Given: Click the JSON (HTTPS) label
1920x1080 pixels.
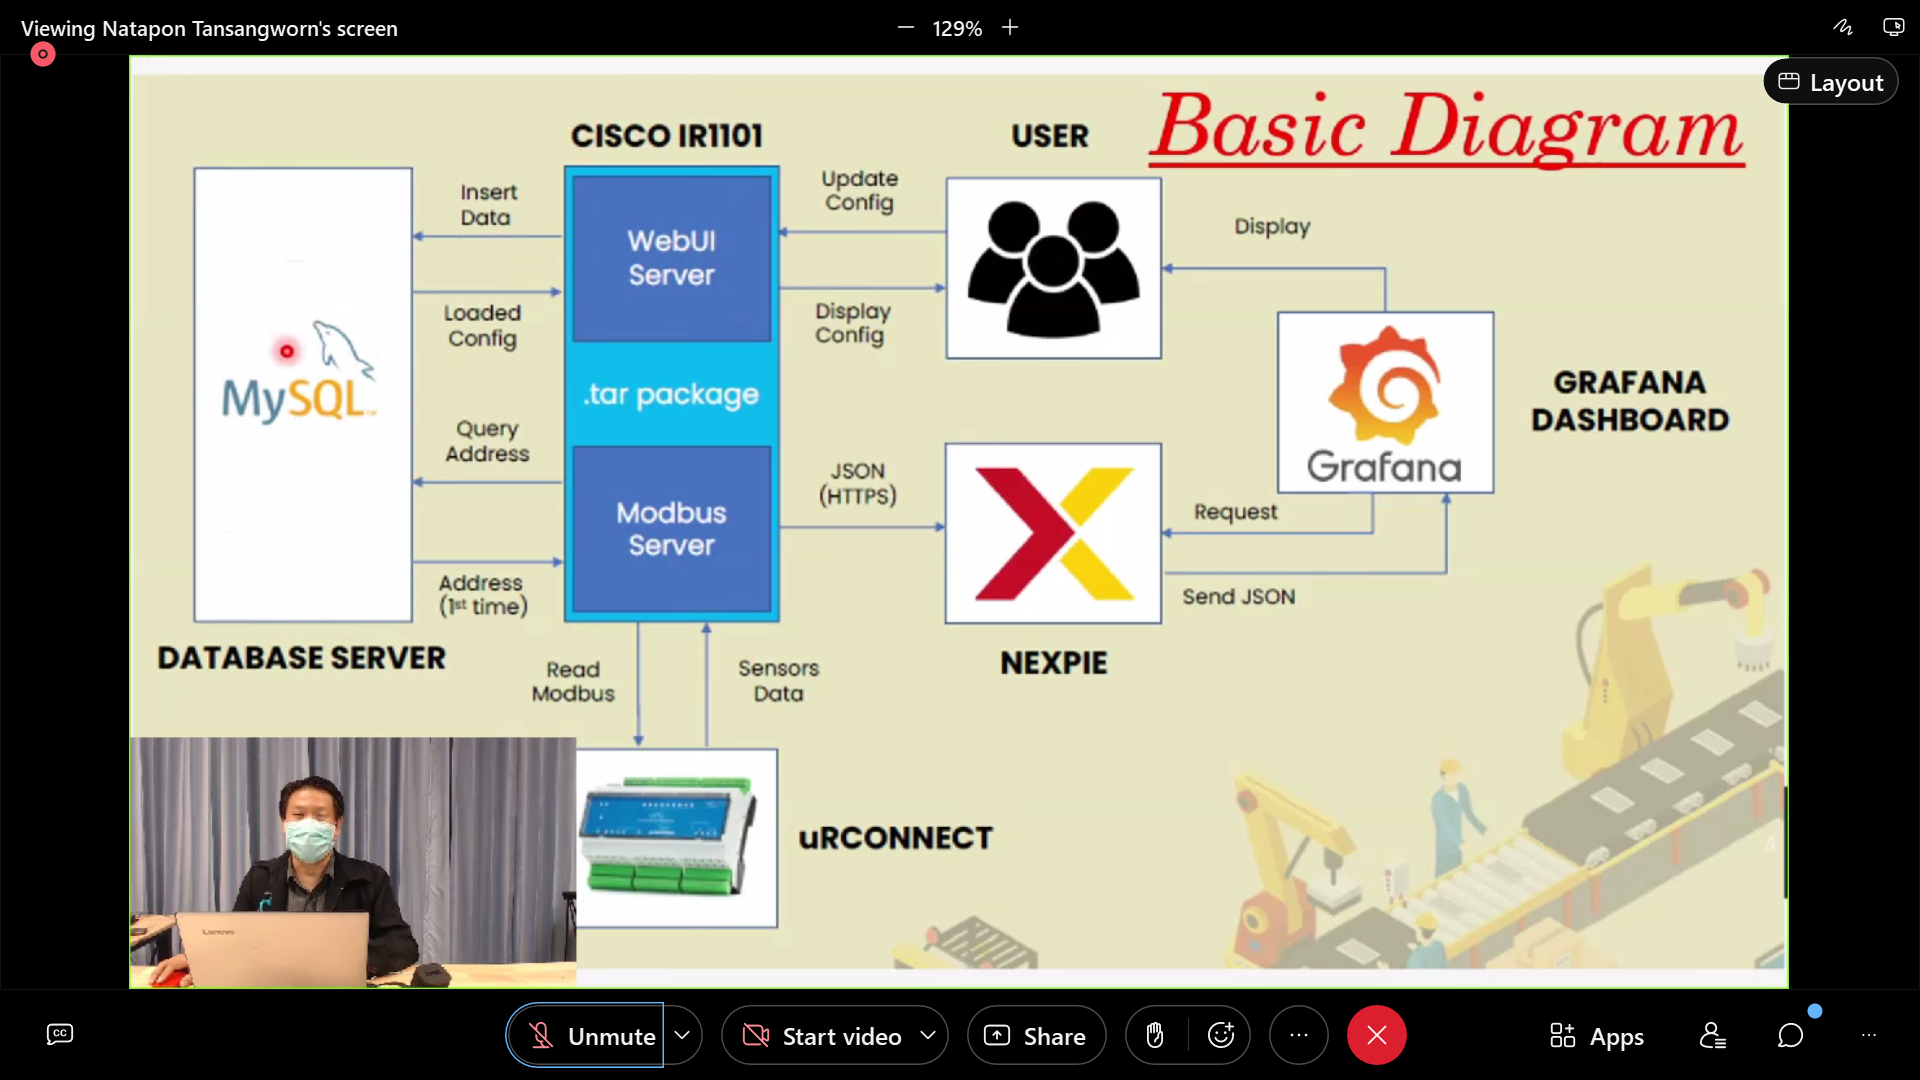Looking at the screenshot, I should click(858, 483).
